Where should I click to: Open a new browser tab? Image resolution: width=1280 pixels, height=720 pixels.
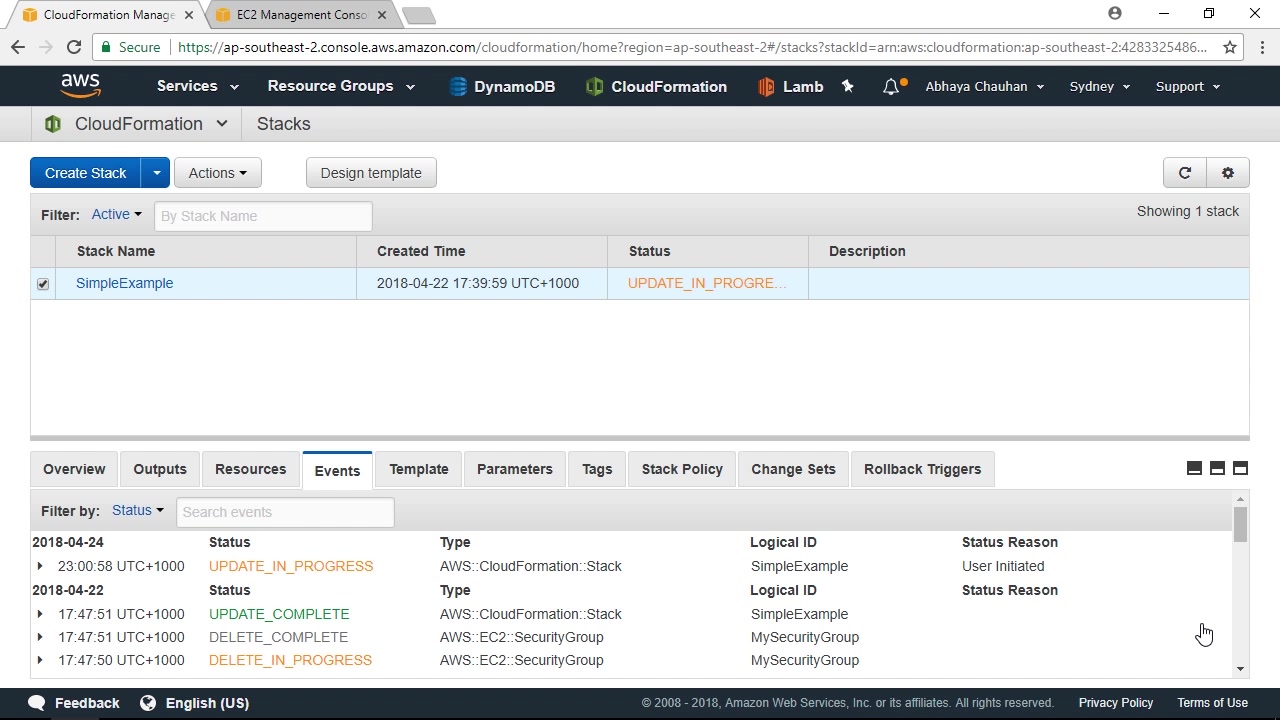pos(419,15)
